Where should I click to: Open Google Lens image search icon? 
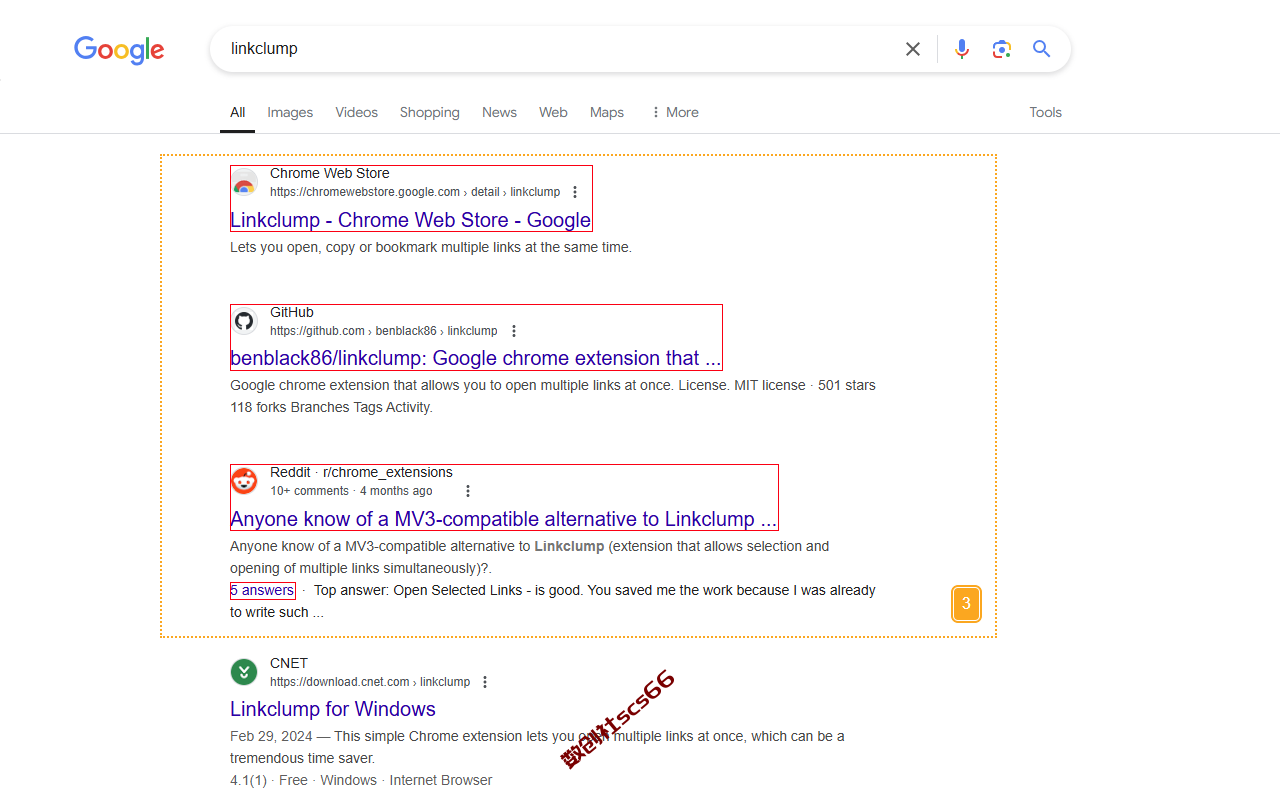(x=1002, y=49)
